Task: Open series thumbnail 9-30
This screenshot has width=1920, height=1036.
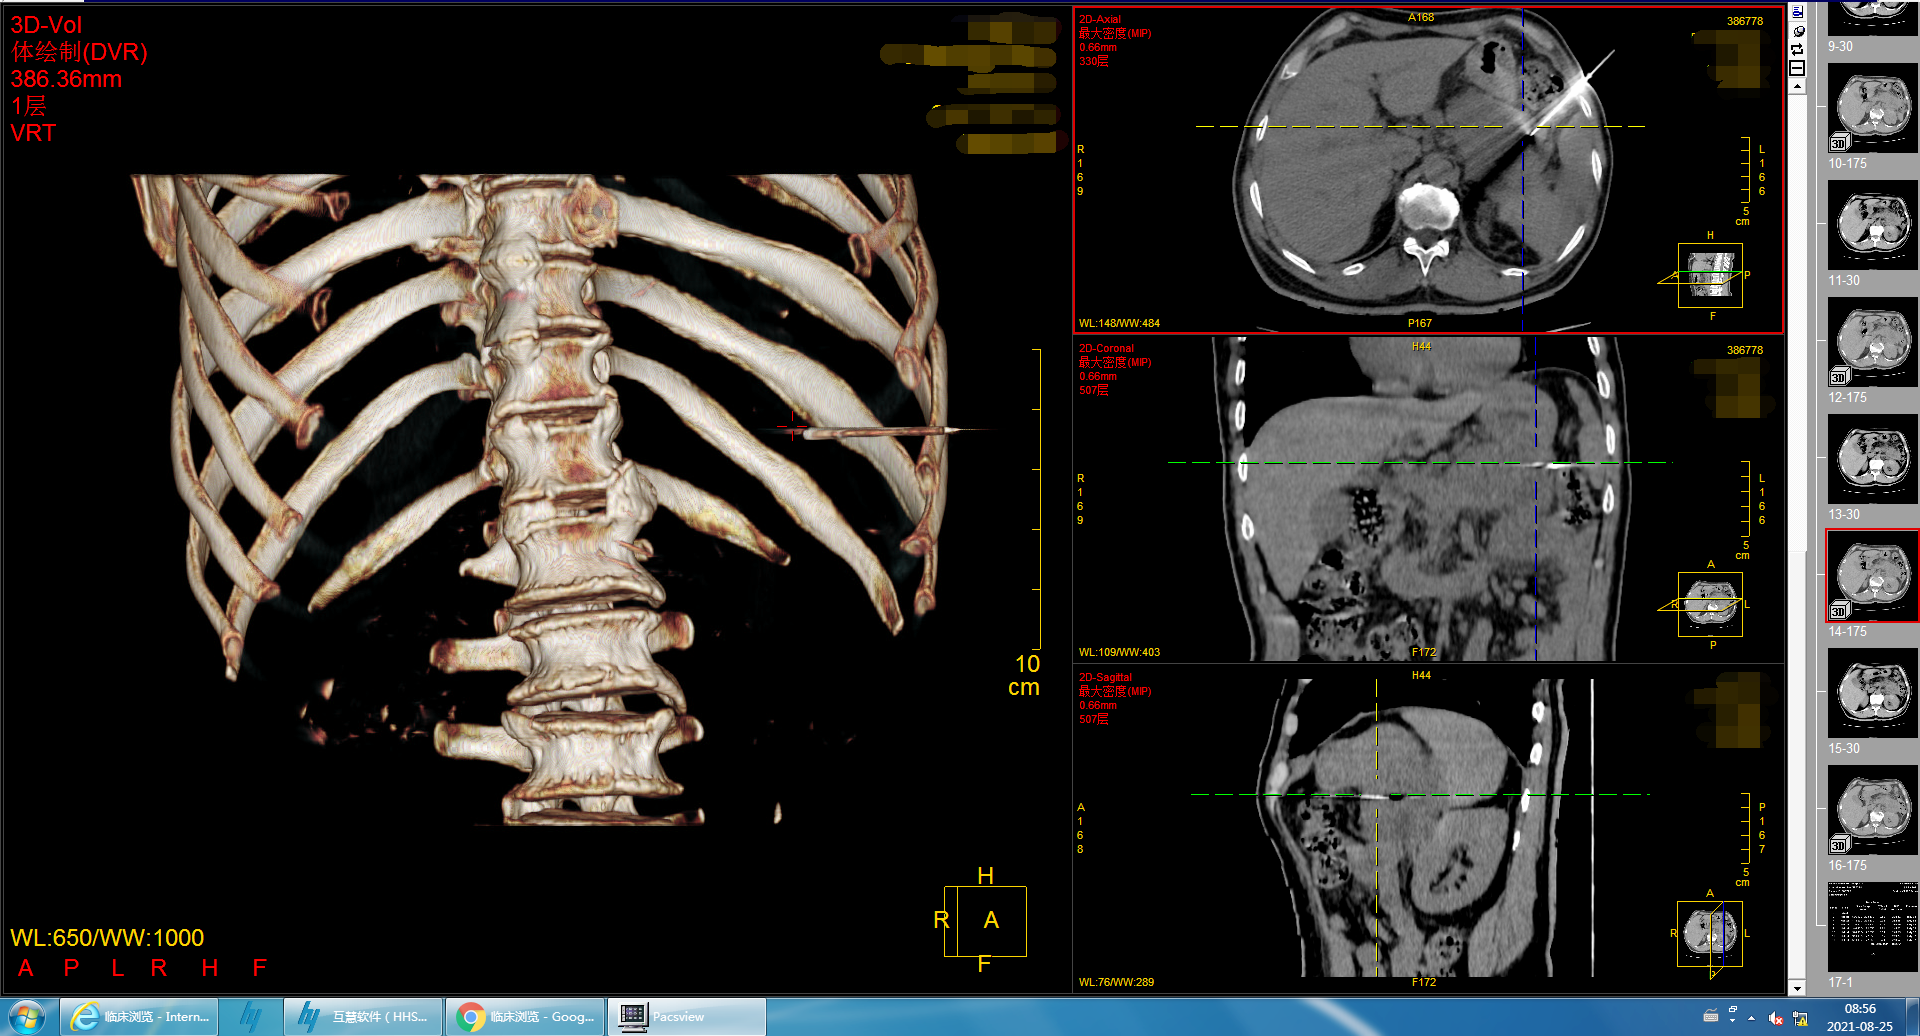Action: pyautogui.click(x=1872, y=20)
